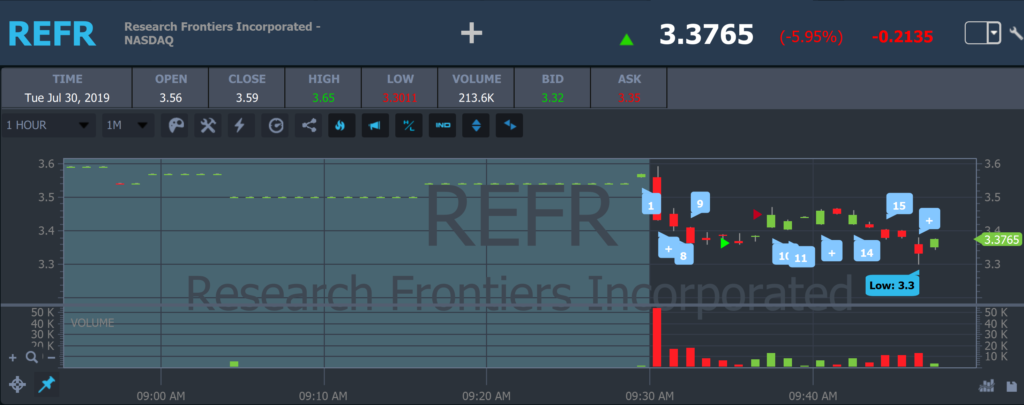Viewport: 1024px width, 405px height.
Task: Toggle the flame heat icon
Action: (341, 125)
